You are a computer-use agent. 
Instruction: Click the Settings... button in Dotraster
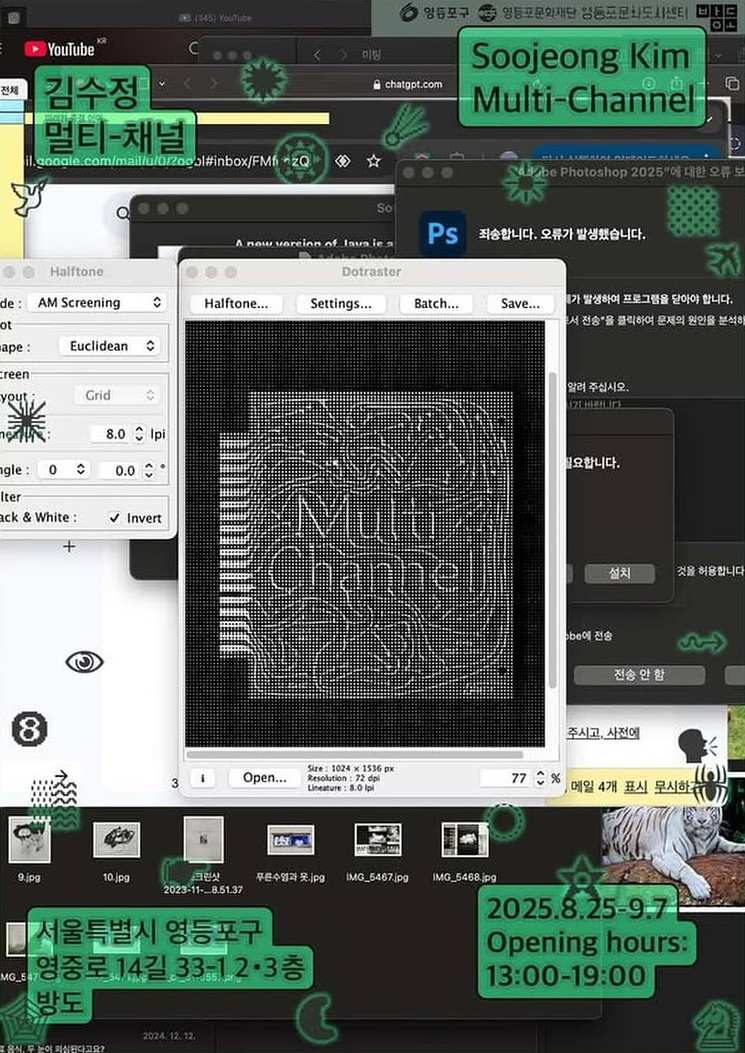pos(341,304)
